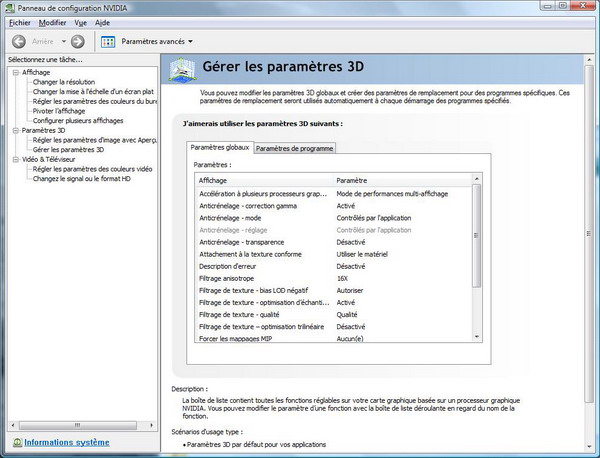Open the Informations système link
600x458 pixels.
[x=67, y=442]
